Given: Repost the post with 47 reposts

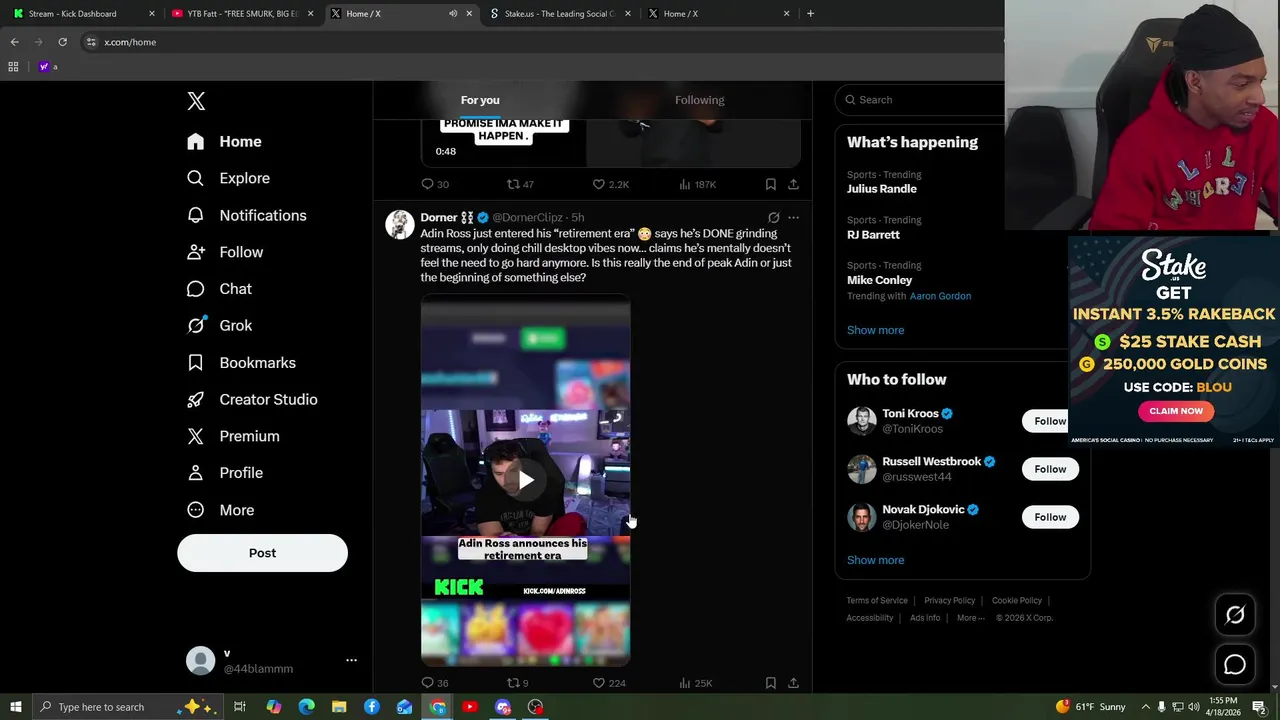Looking at the screenshot, I should [520, 184].
